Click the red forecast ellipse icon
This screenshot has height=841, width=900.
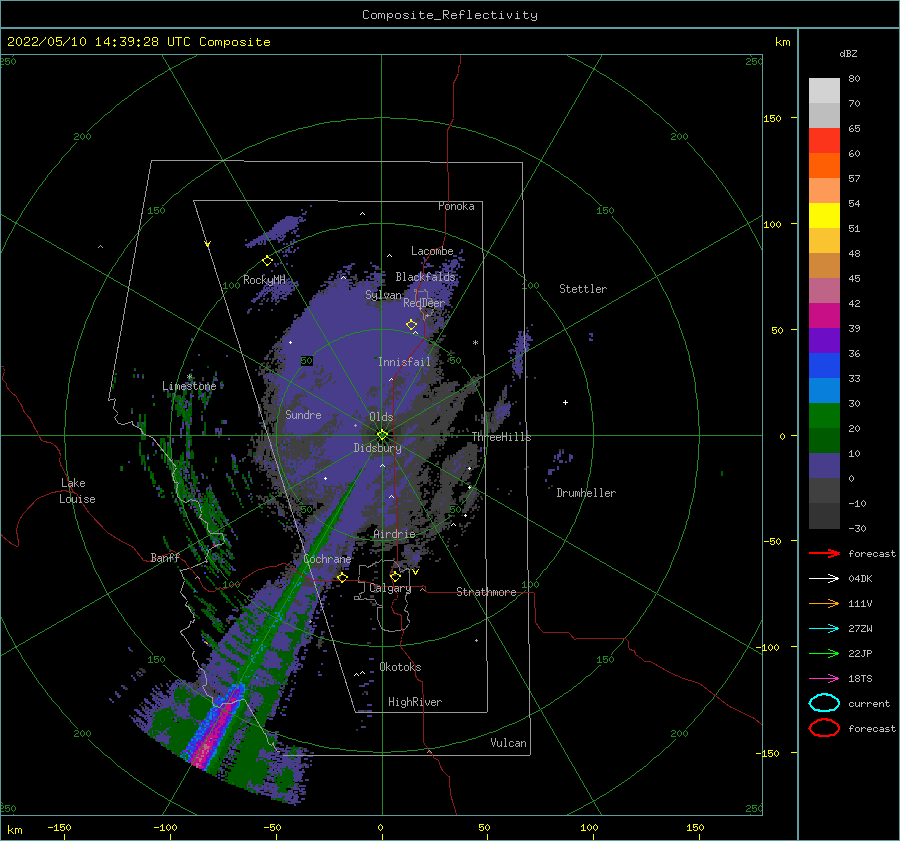coord(824,728)
